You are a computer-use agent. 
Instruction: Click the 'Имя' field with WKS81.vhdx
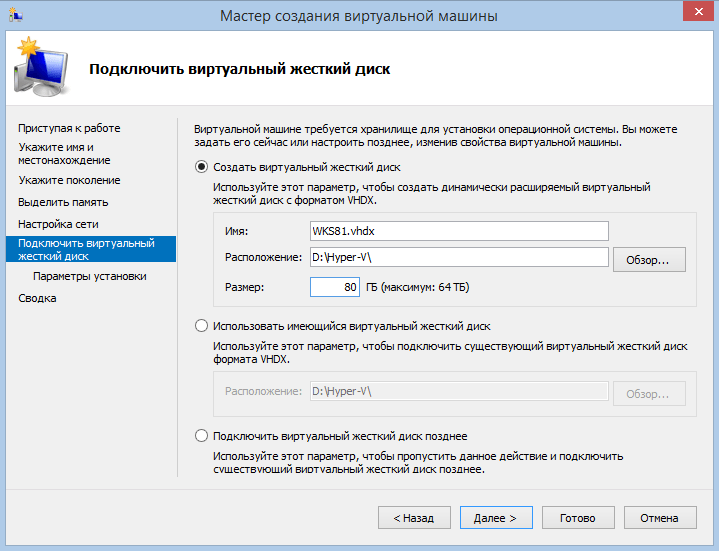click(x=458, y=231)
